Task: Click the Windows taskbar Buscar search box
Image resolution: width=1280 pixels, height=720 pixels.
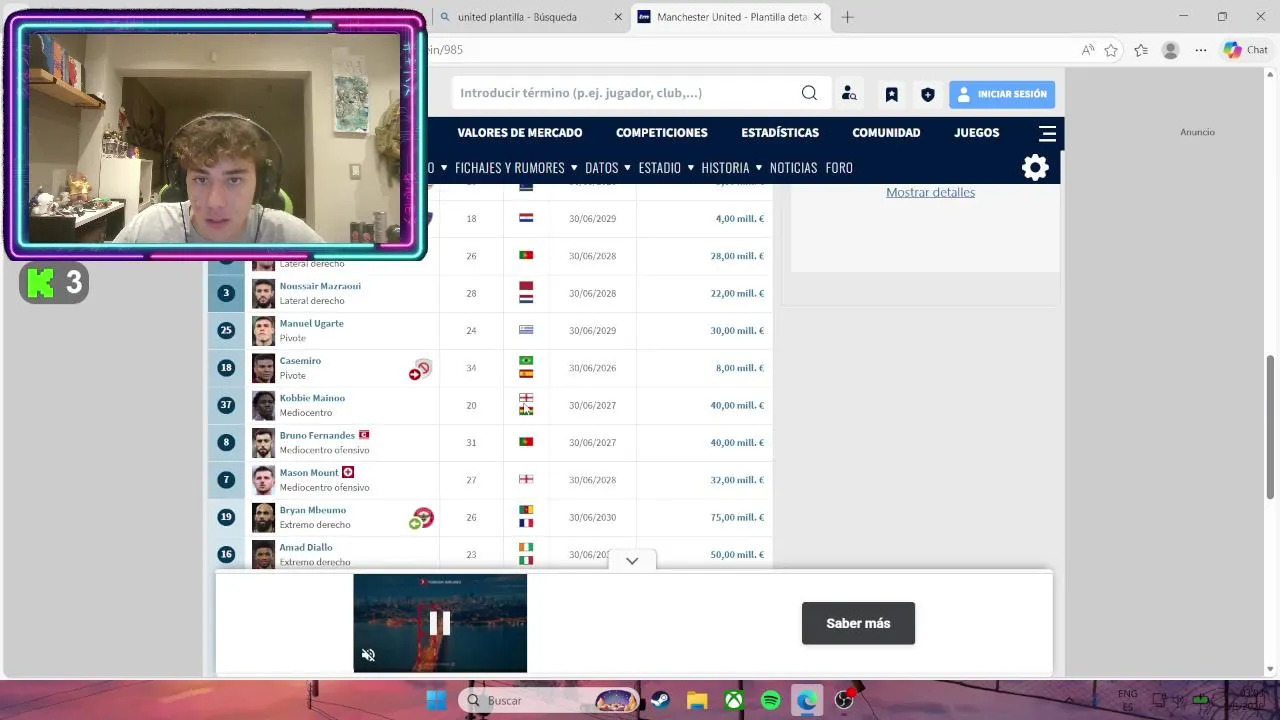Action: click(550, 701)
